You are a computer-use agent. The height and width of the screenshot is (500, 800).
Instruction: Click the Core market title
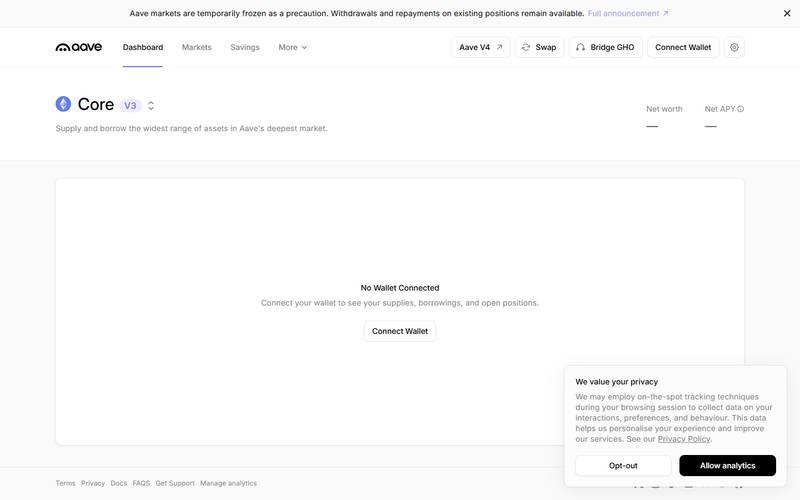tap(96, 104)
